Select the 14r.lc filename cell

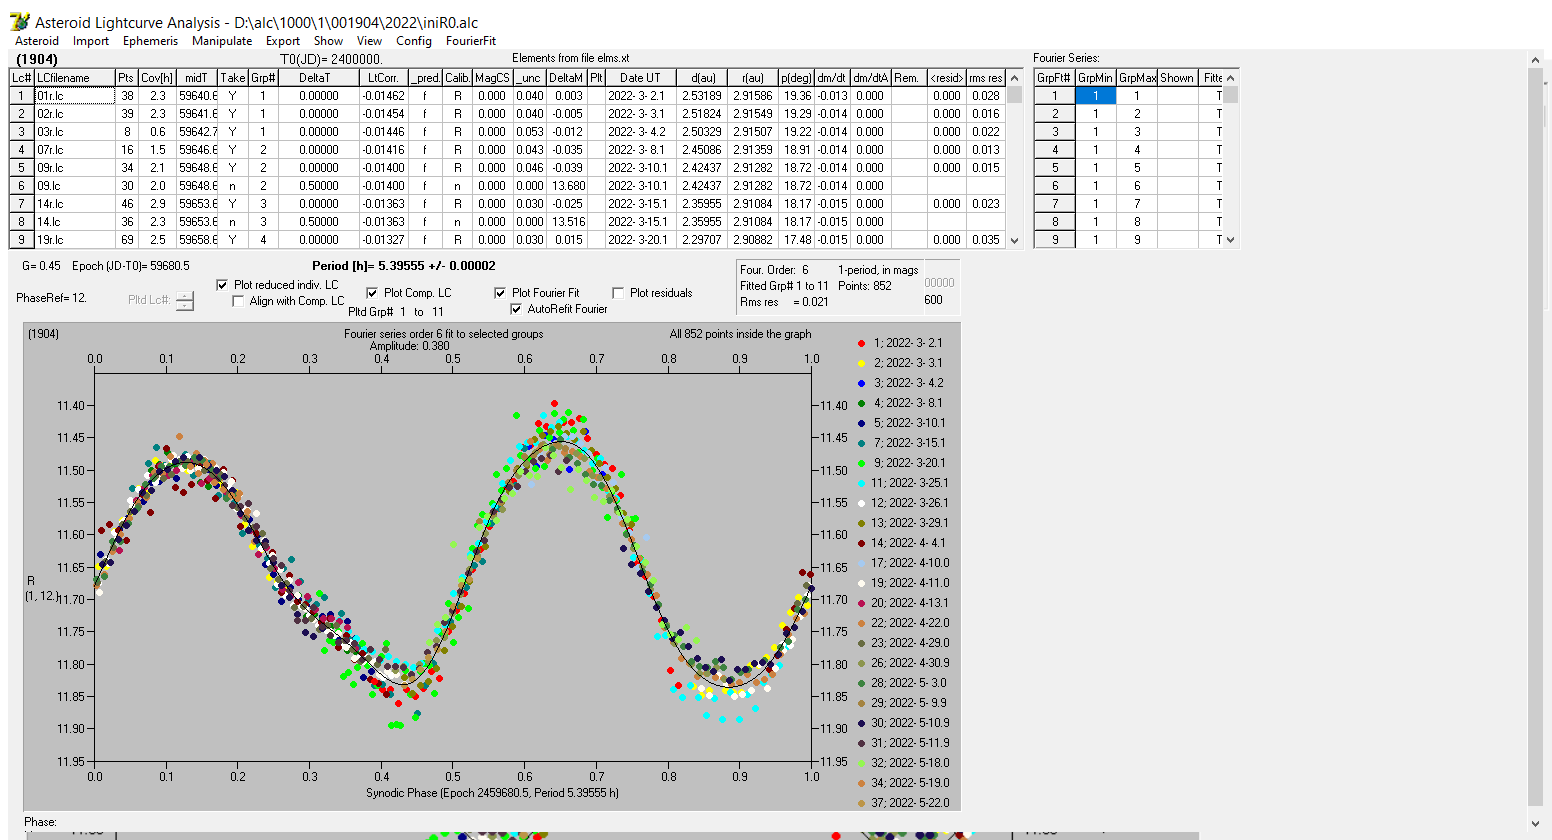(x=75, y=204)
